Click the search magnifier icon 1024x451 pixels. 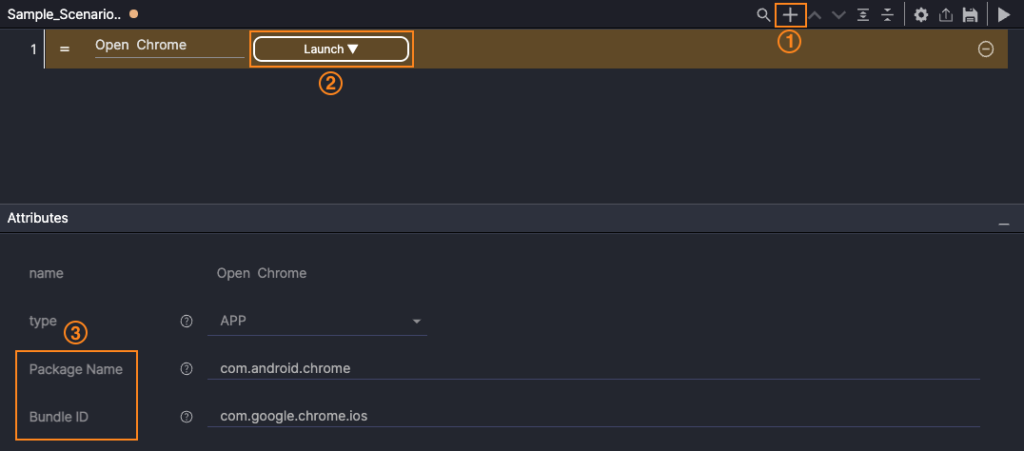coord(763,15)
